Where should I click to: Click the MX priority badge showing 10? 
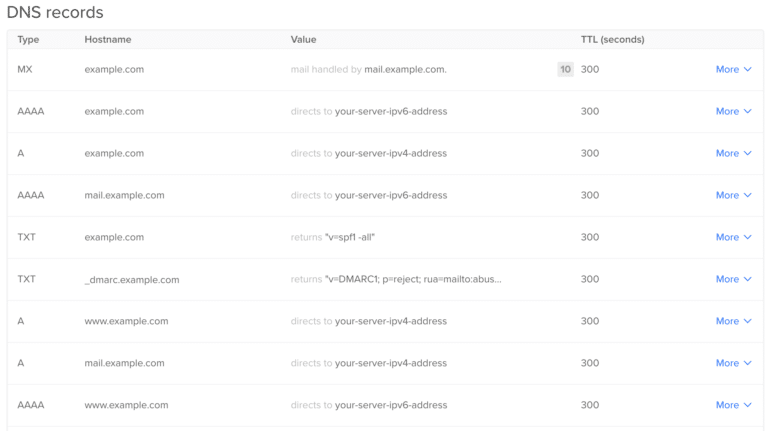565,70
